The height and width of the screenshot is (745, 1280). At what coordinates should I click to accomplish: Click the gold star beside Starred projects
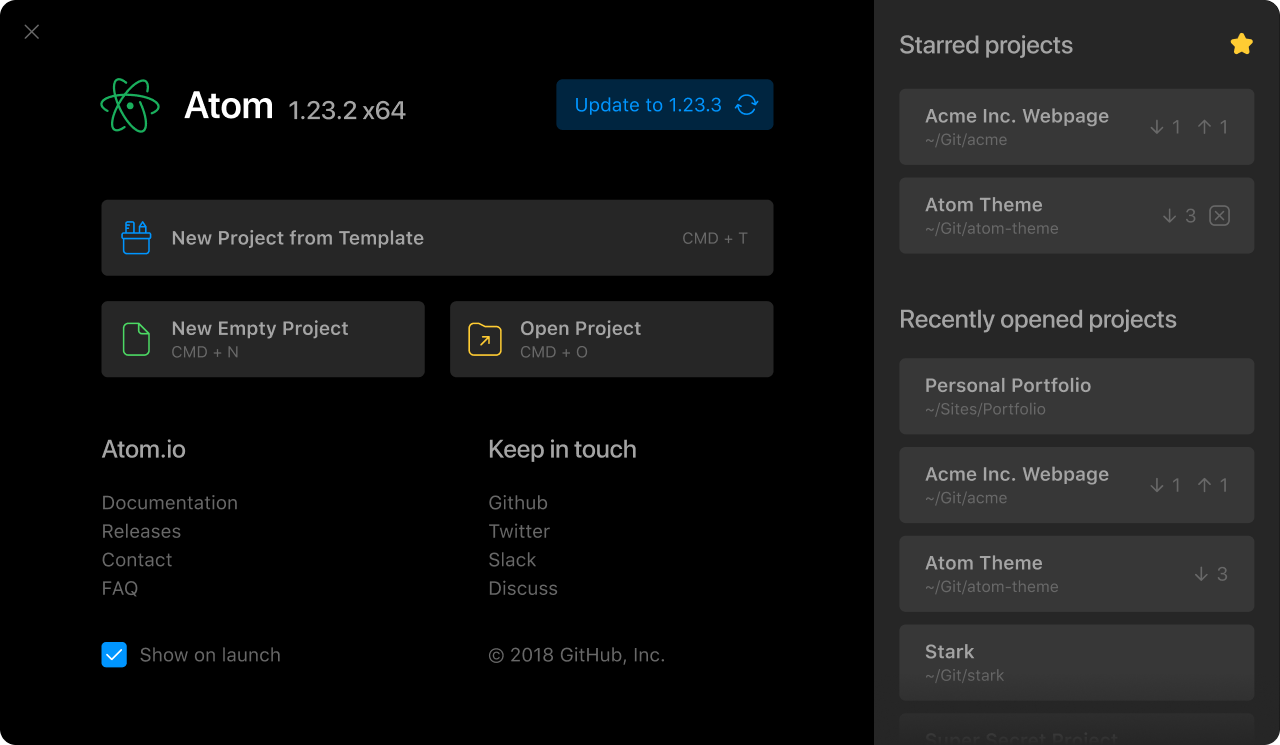1241,44
